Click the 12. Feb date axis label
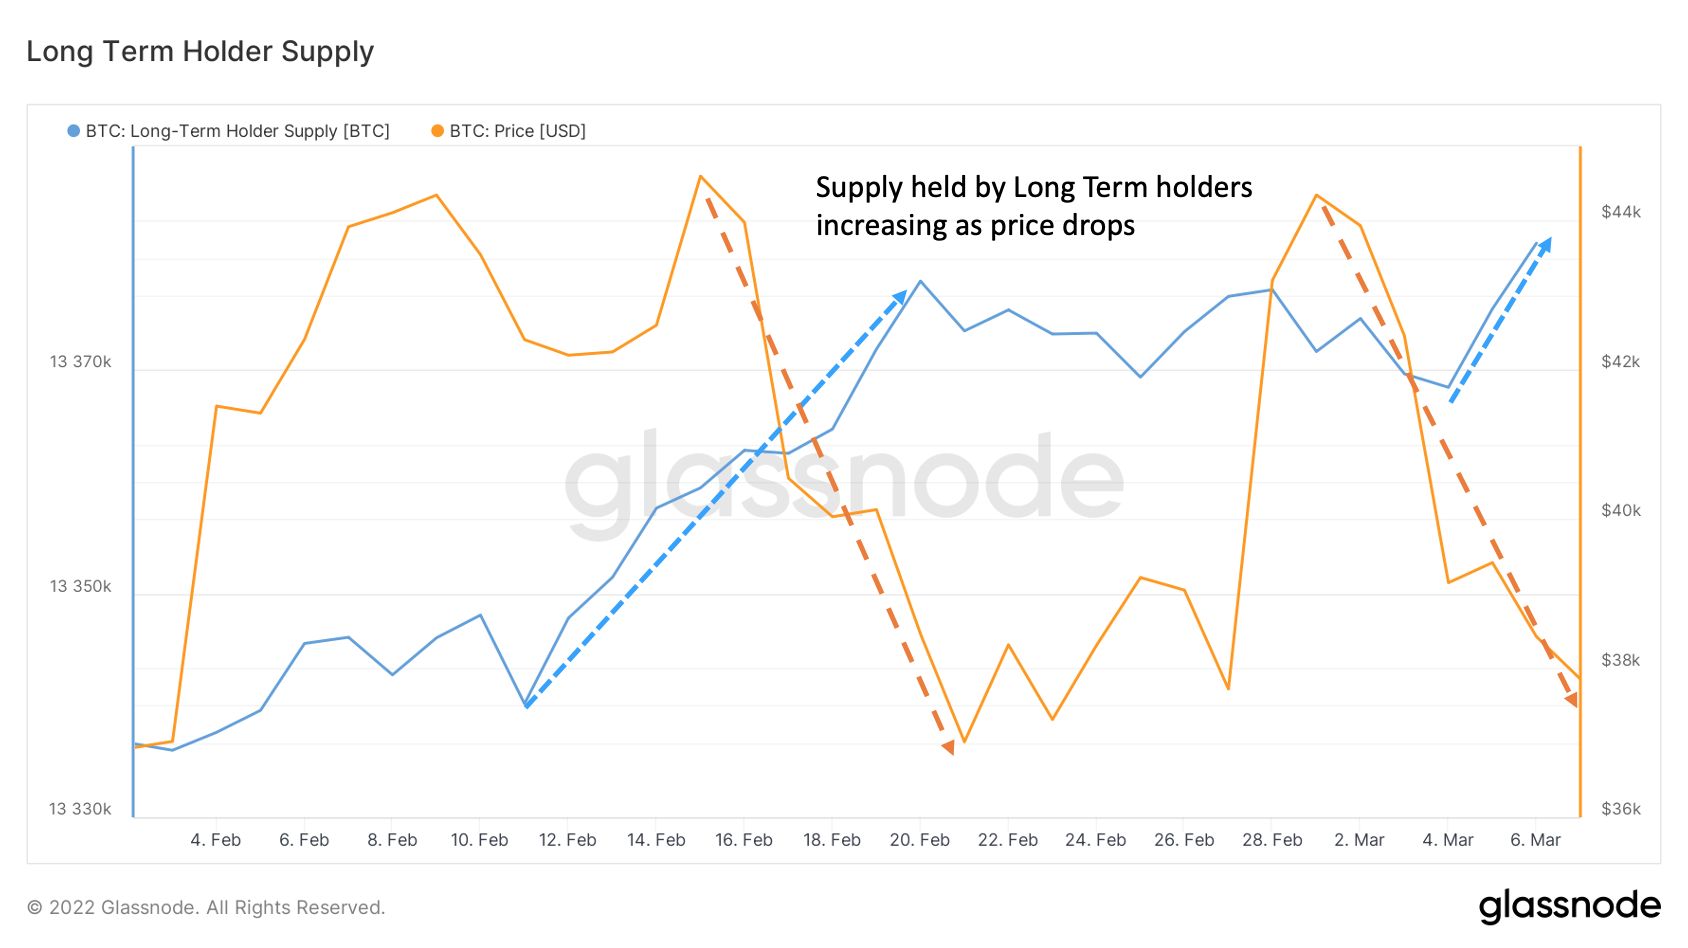 tap(567, 840)
